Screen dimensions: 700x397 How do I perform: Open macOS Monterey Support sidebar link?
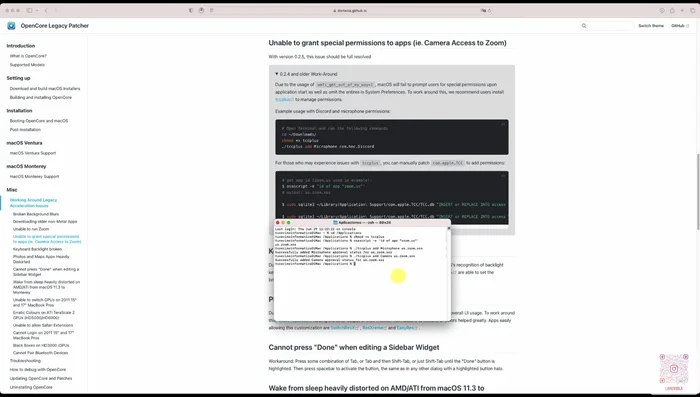pyautogui.click(x=34, y=177)
